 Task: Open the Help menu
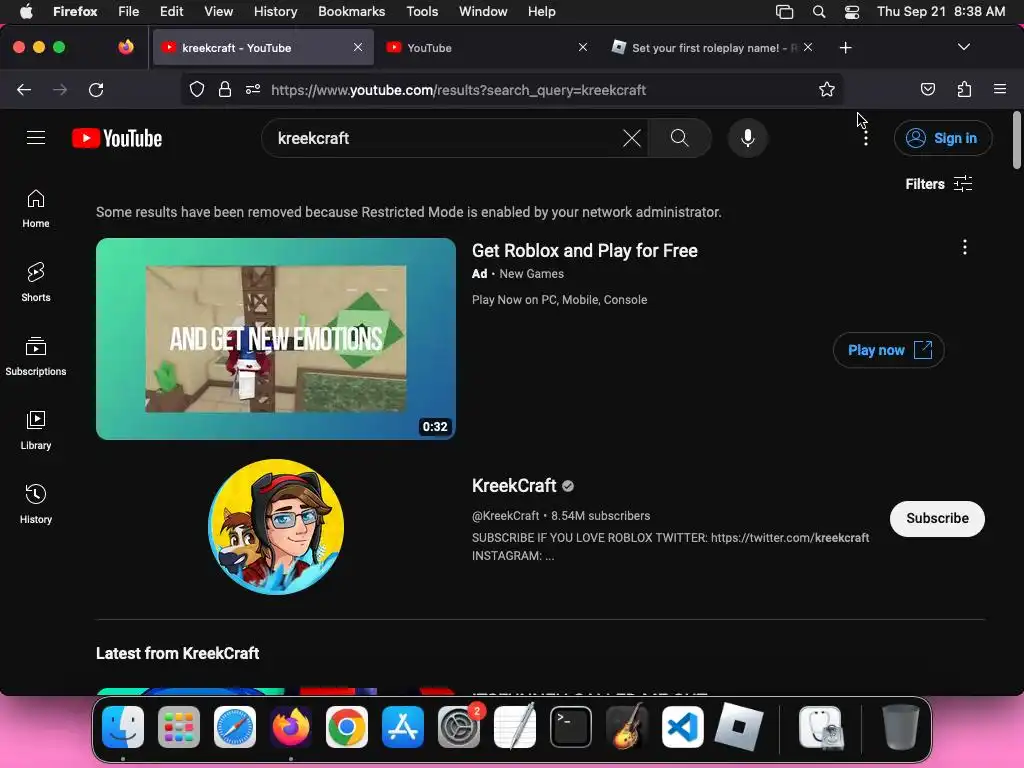541,11
